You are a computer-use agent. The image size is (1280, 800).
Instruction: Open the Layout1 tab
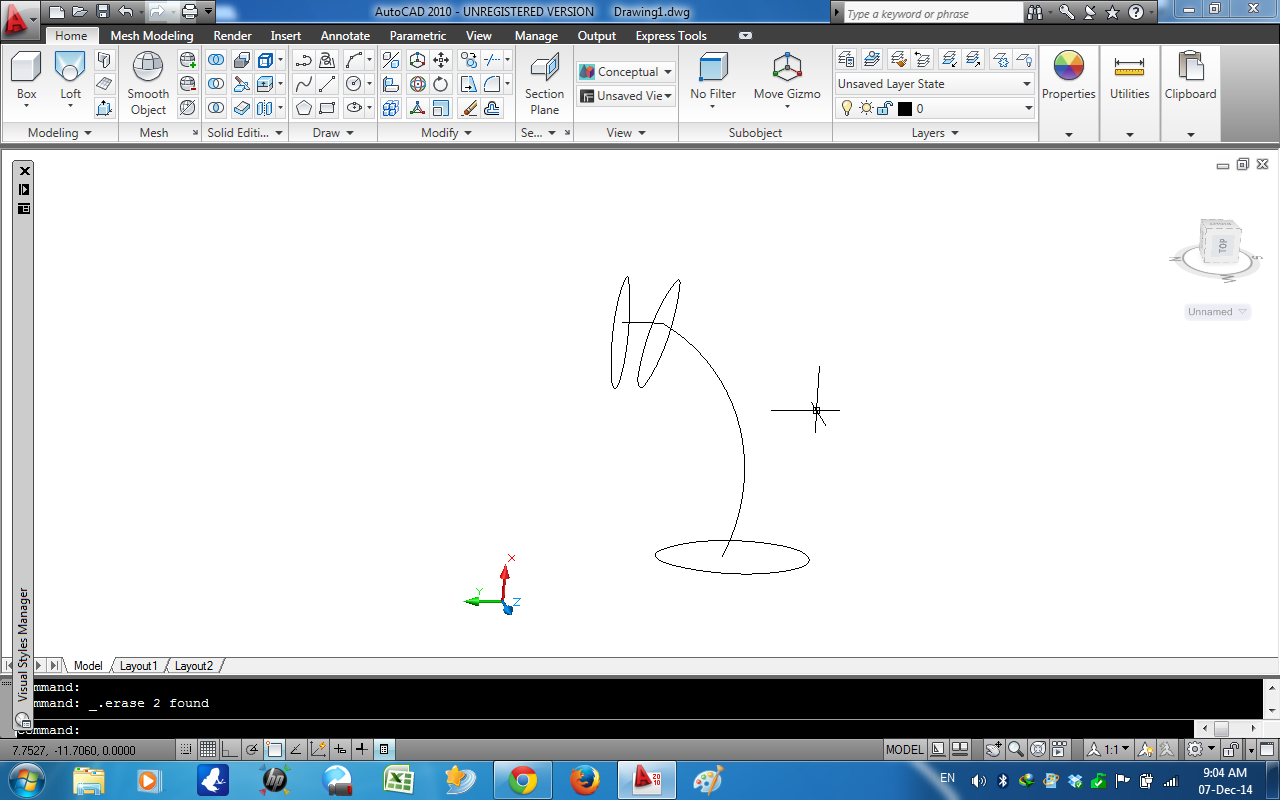click(x=138, y=665)
